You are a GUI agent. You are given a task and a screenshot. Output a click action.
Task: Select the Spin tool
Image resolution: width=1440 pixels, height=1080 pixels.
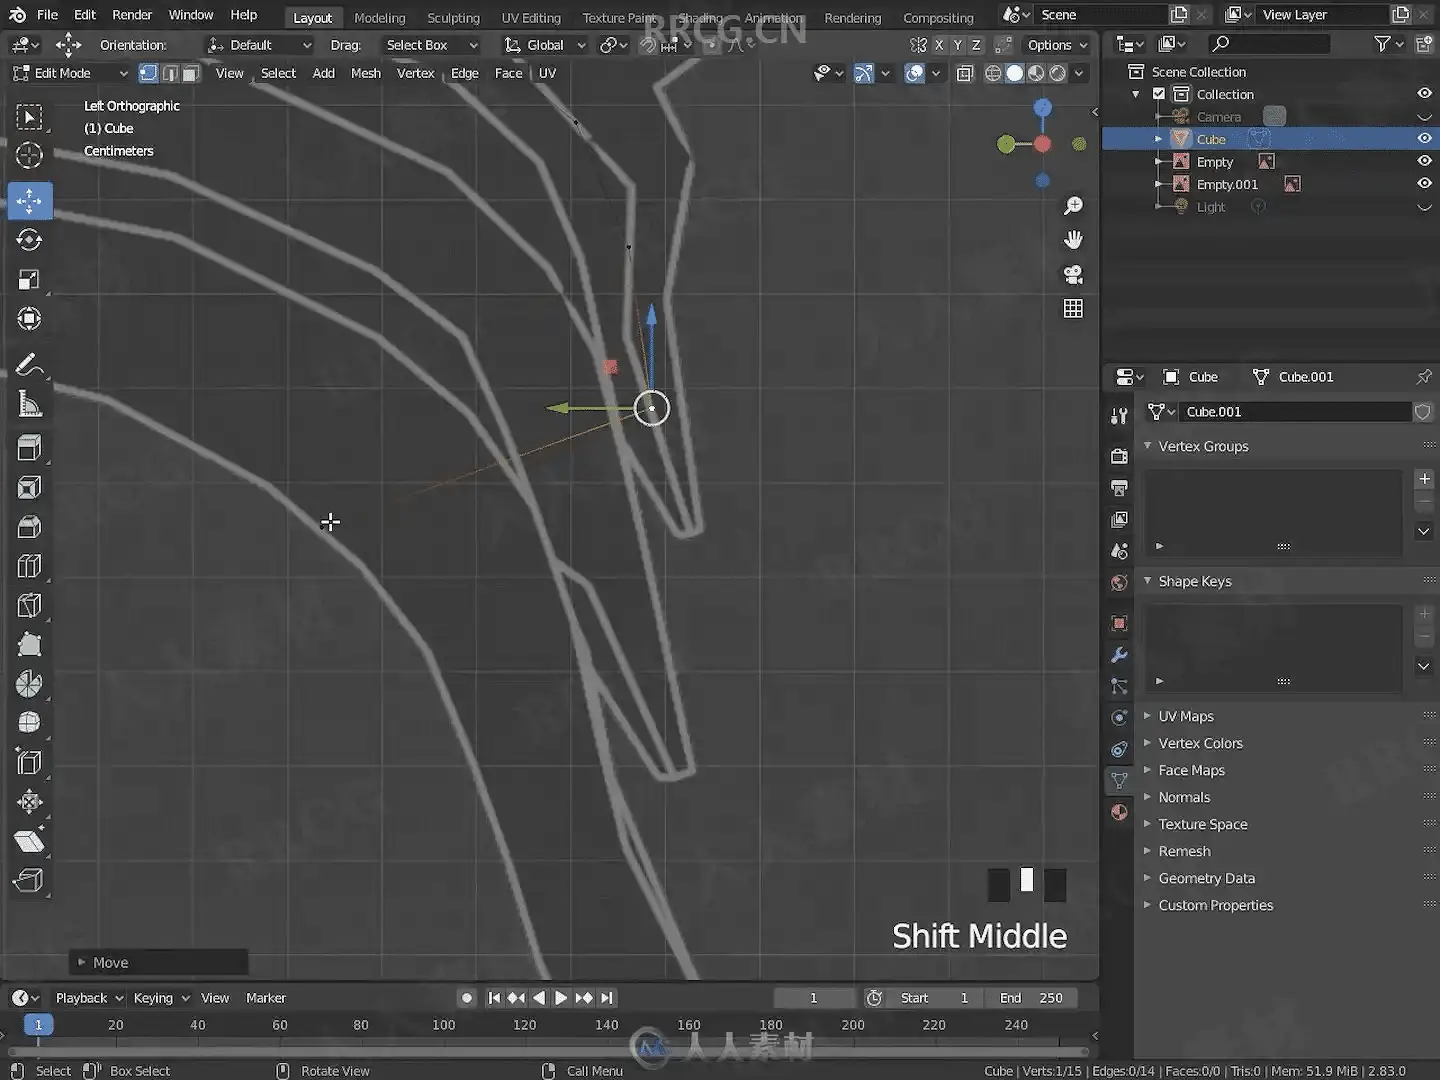[29, 684]
